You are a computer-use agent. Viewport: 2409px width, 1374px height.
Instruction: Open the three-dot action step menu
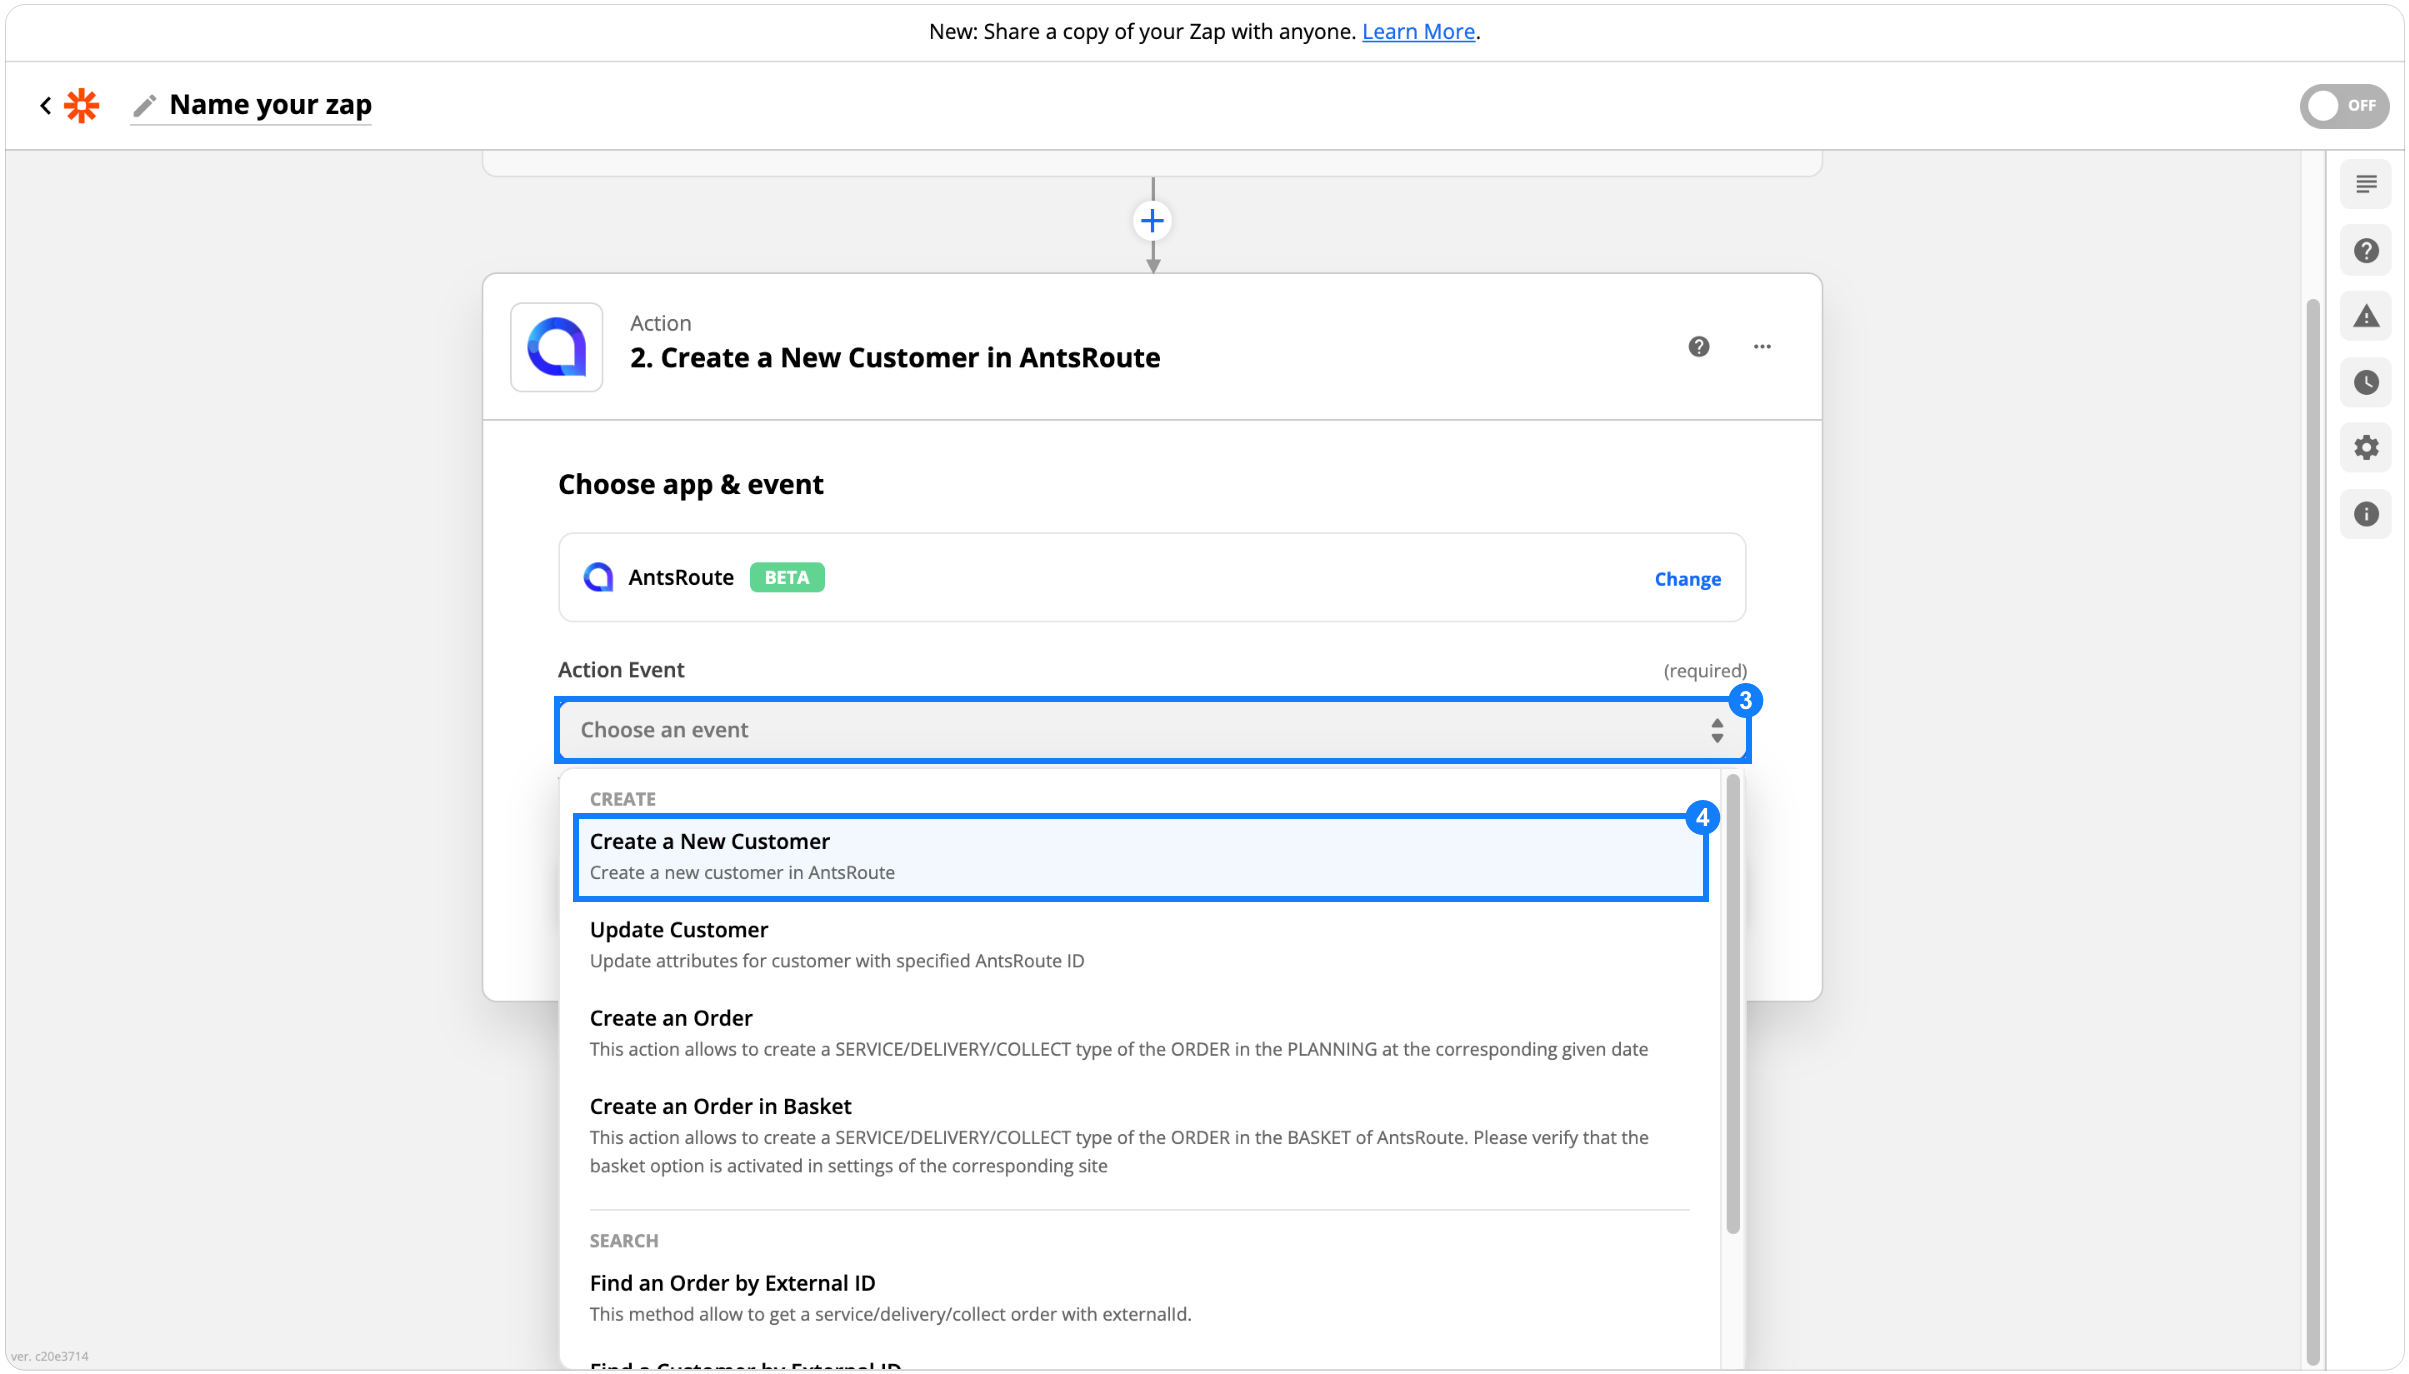point(1761,346)
